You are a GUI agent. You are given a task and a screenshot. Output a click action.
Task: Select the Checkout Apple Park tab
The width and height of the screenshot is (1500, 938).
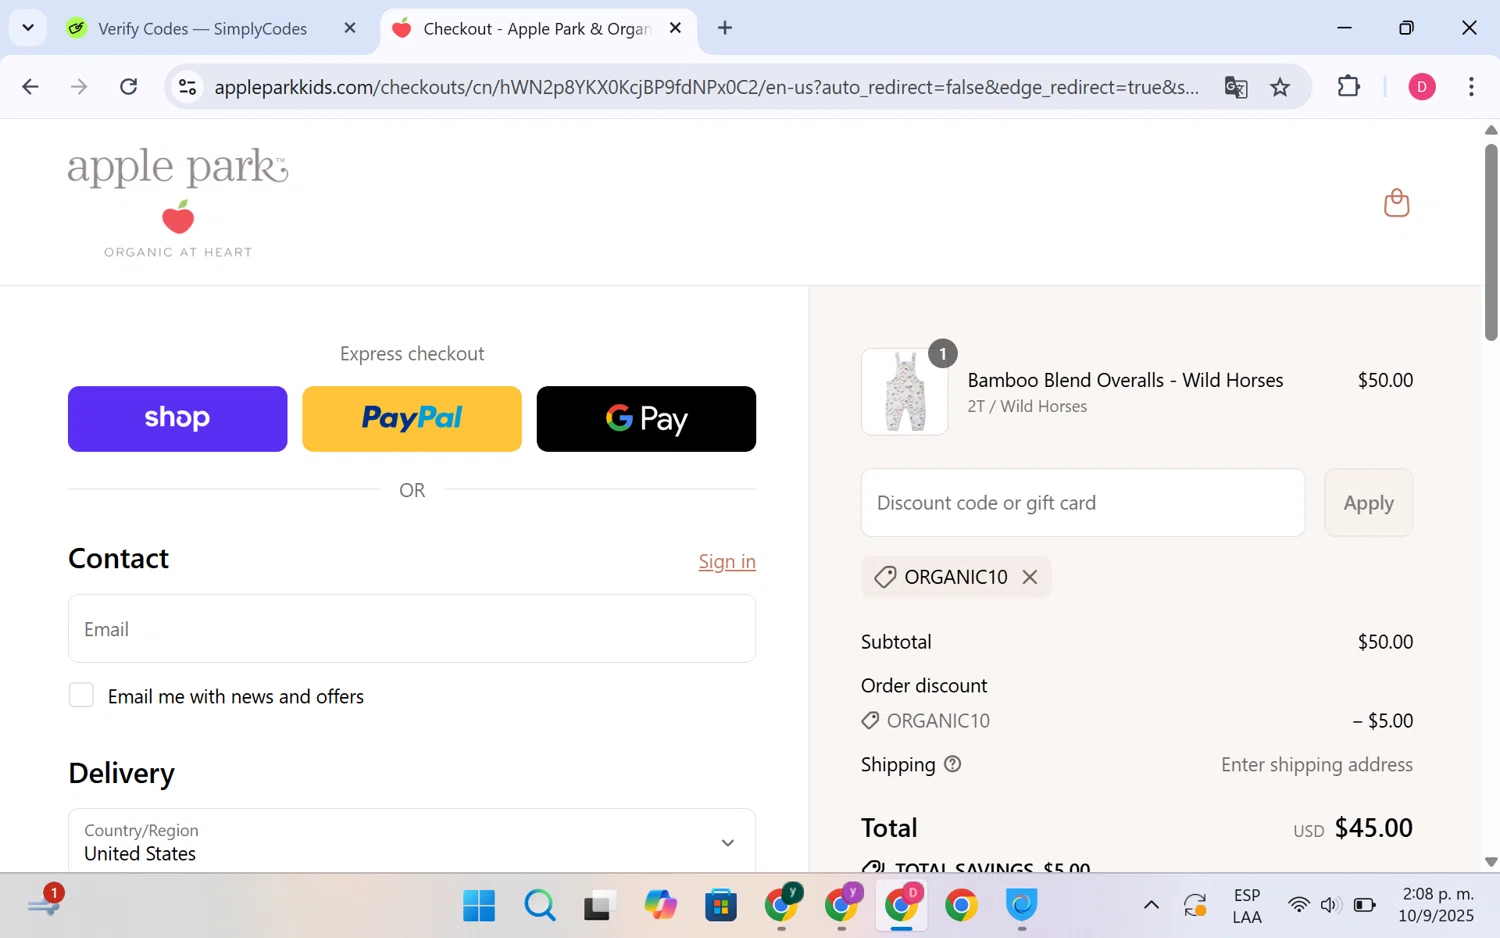click(x=537, y=28)
